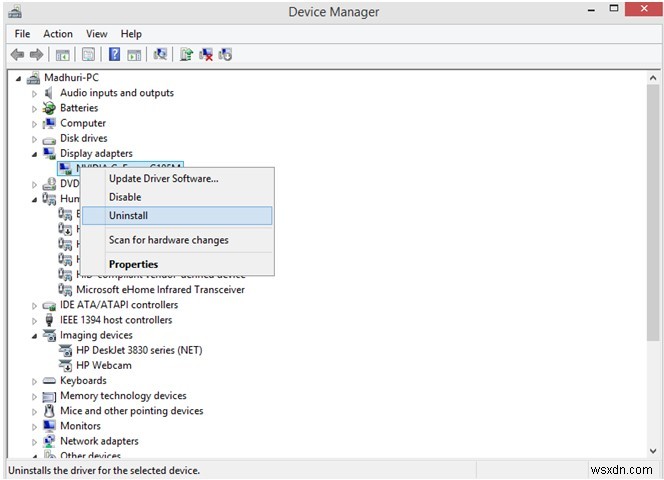The height and width of the screenshot is (480, 664).
Task: Click the Update Driver Software toolbar icon
Action: click(x=186, y=54)
